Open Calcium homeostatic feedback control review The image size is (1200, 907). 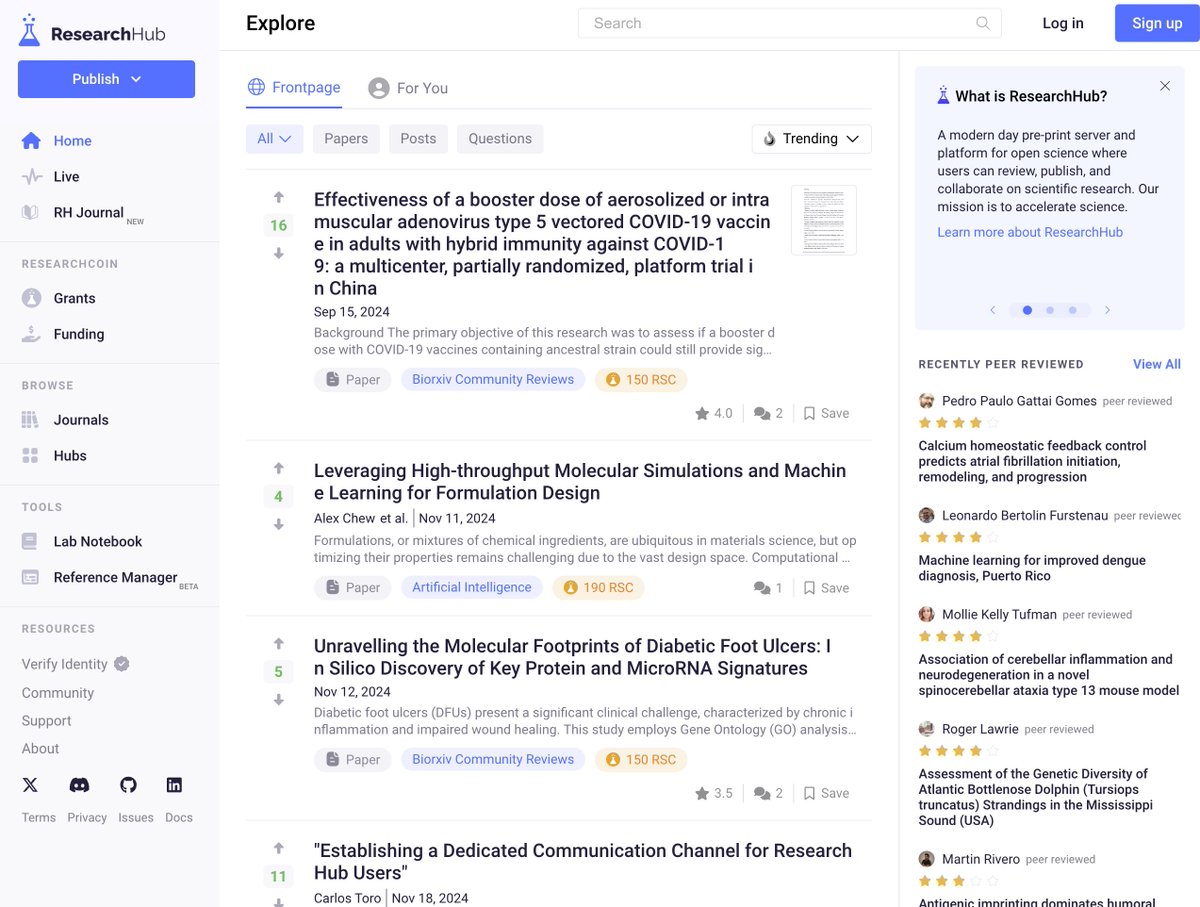1033,462
